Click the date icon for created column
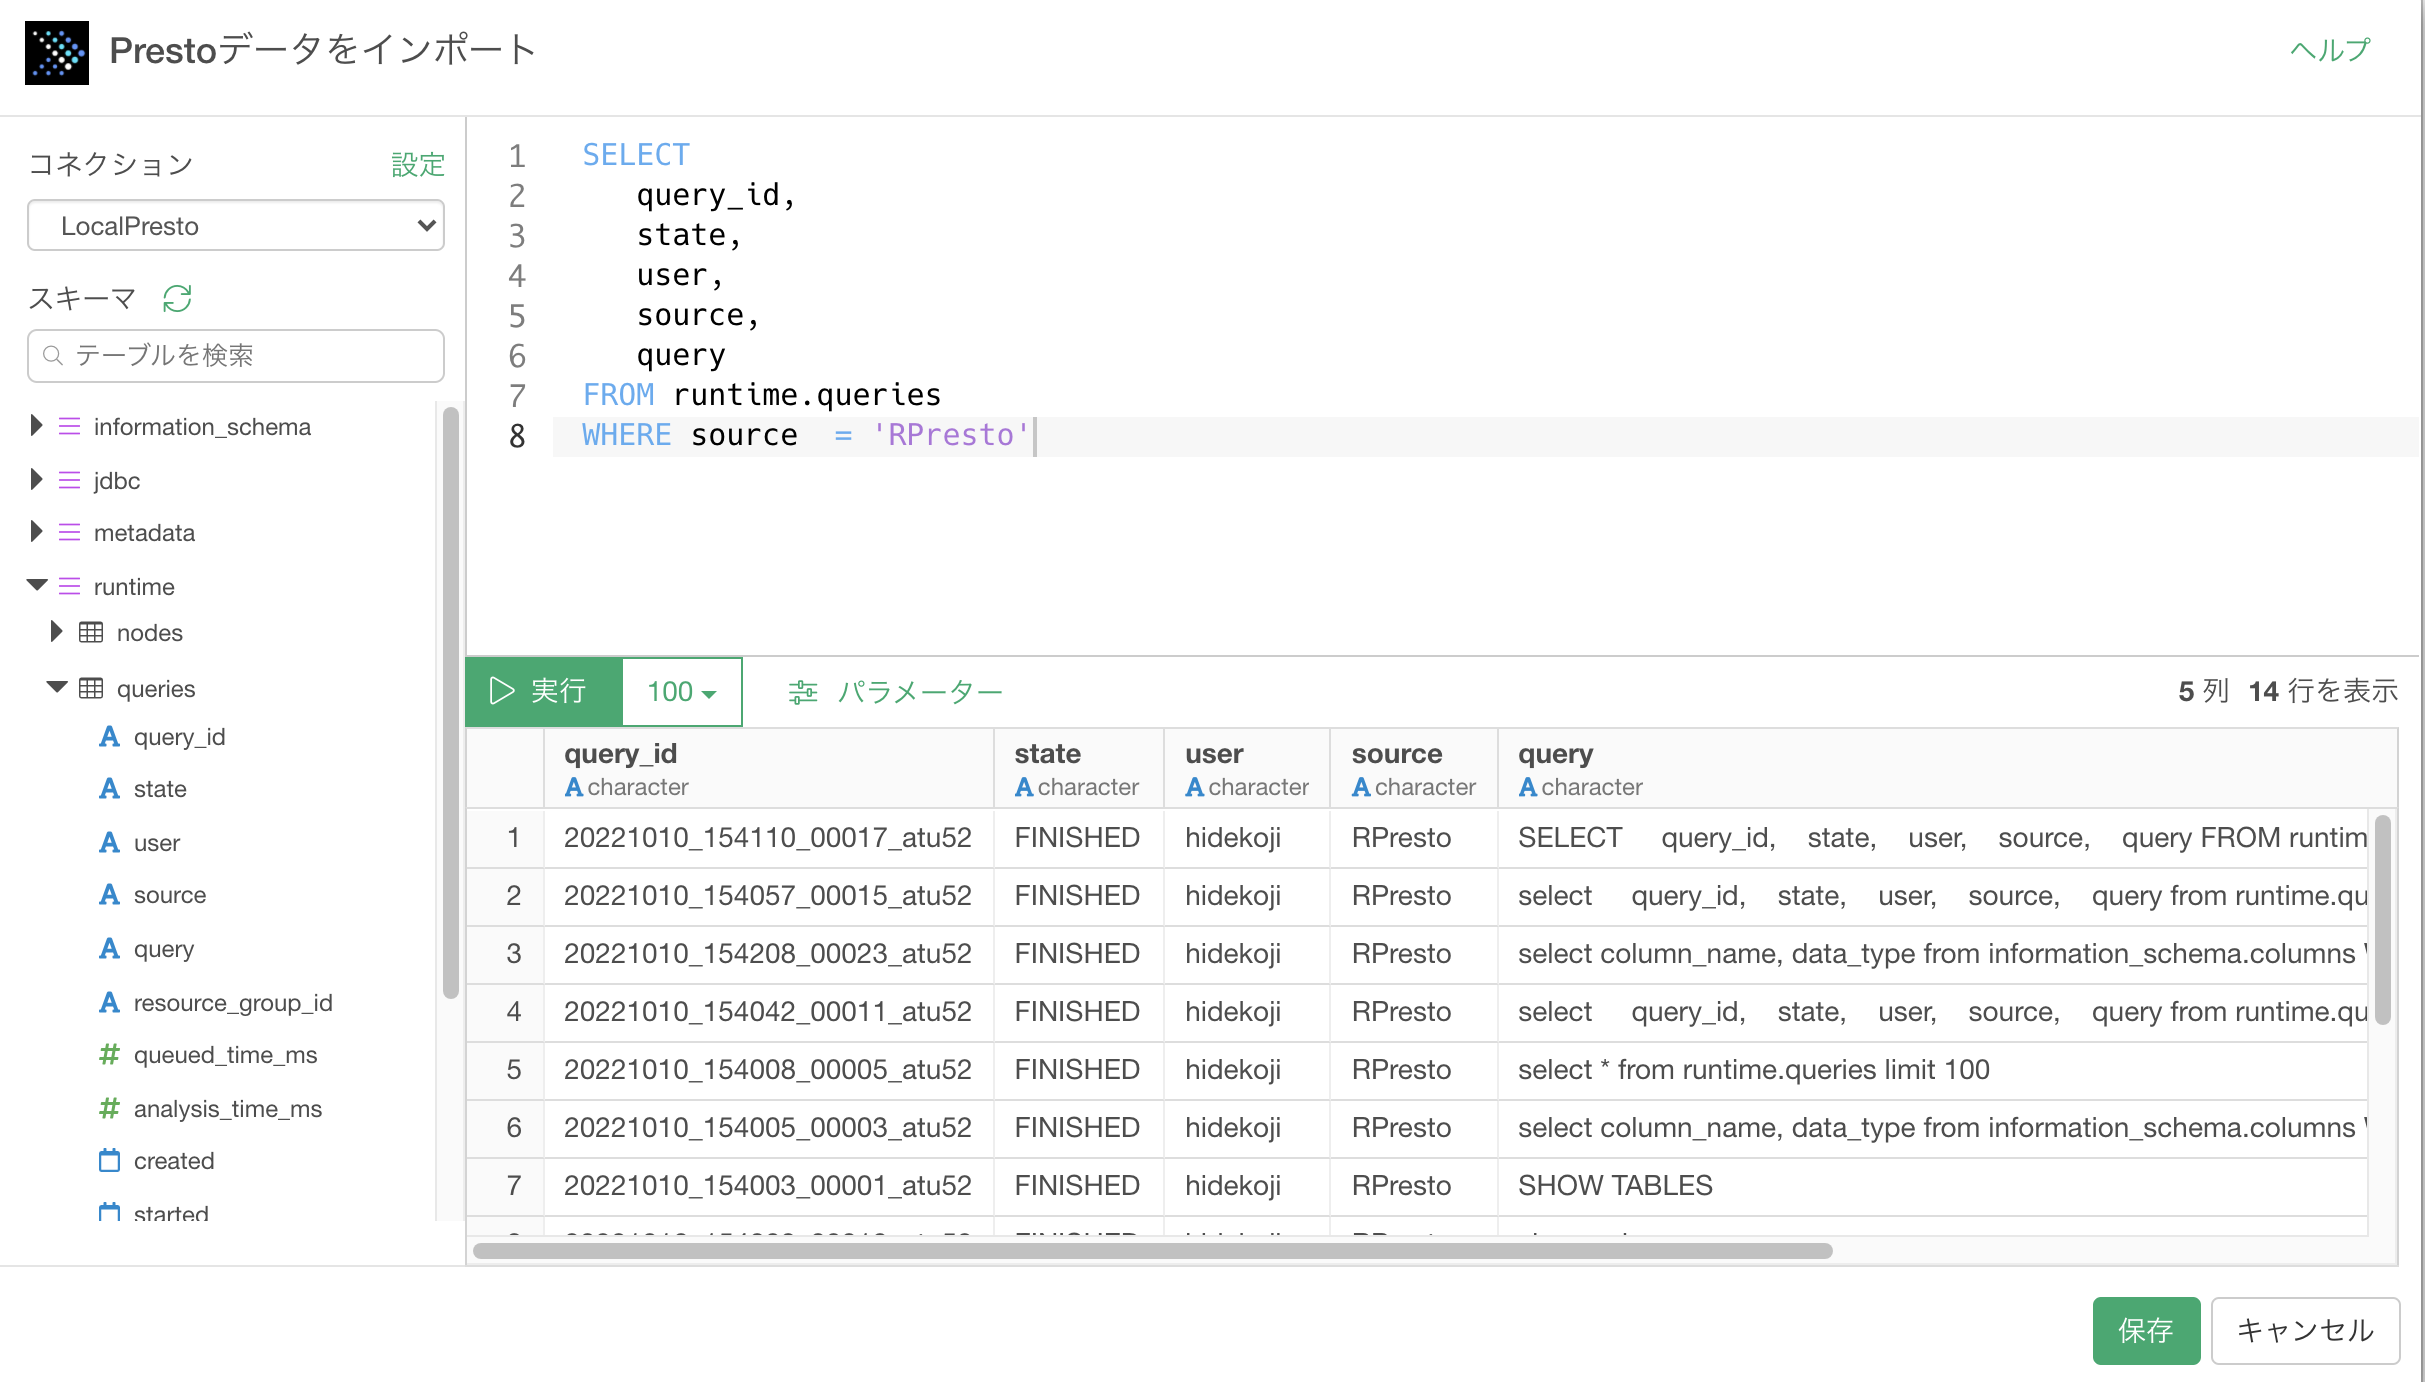 pos(109,1161)
